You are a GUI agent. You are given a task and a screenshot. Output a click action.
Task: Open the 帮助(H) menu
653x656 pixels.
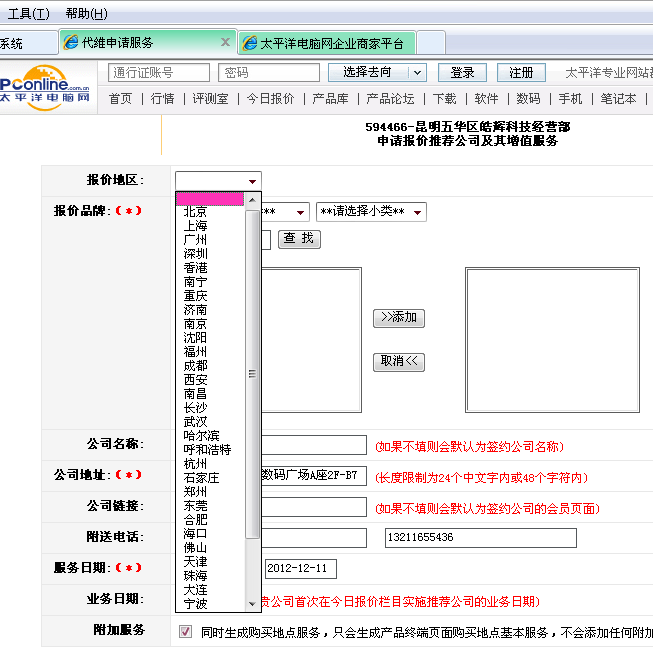point(86,14)
